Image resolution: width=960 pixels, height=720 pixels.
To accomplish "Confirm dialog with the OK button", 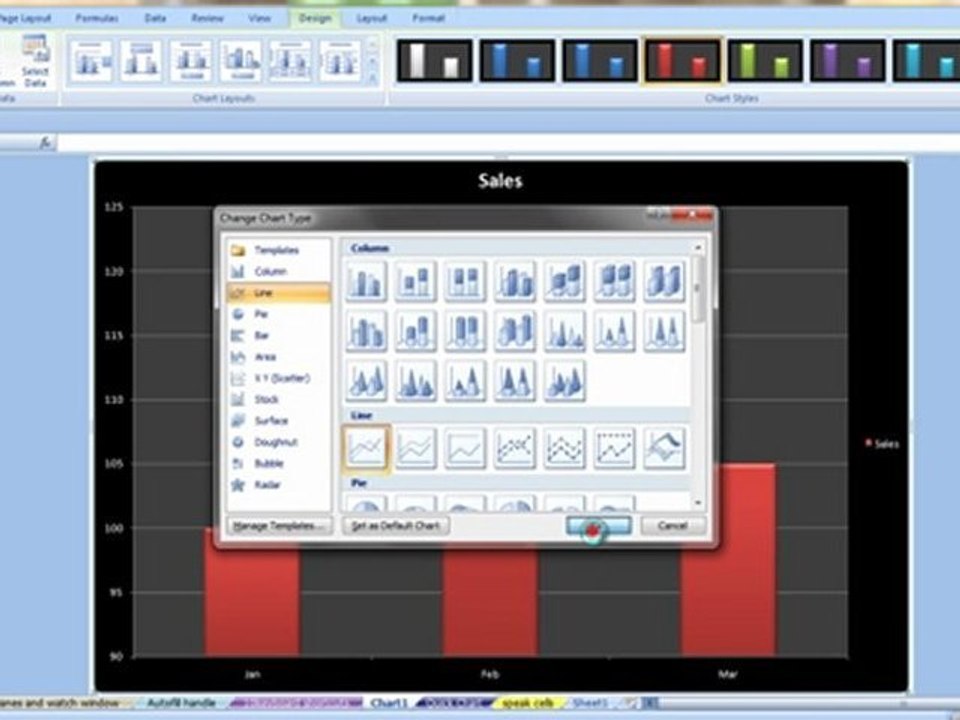I will tap(599, 526).
